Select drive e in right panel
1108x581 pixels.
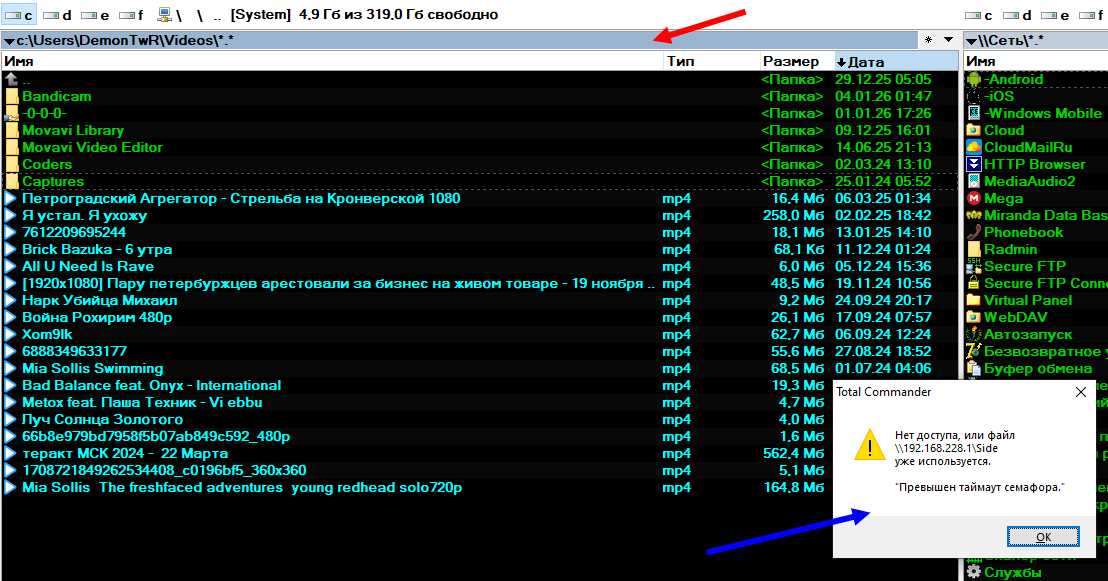(1056, 15)
